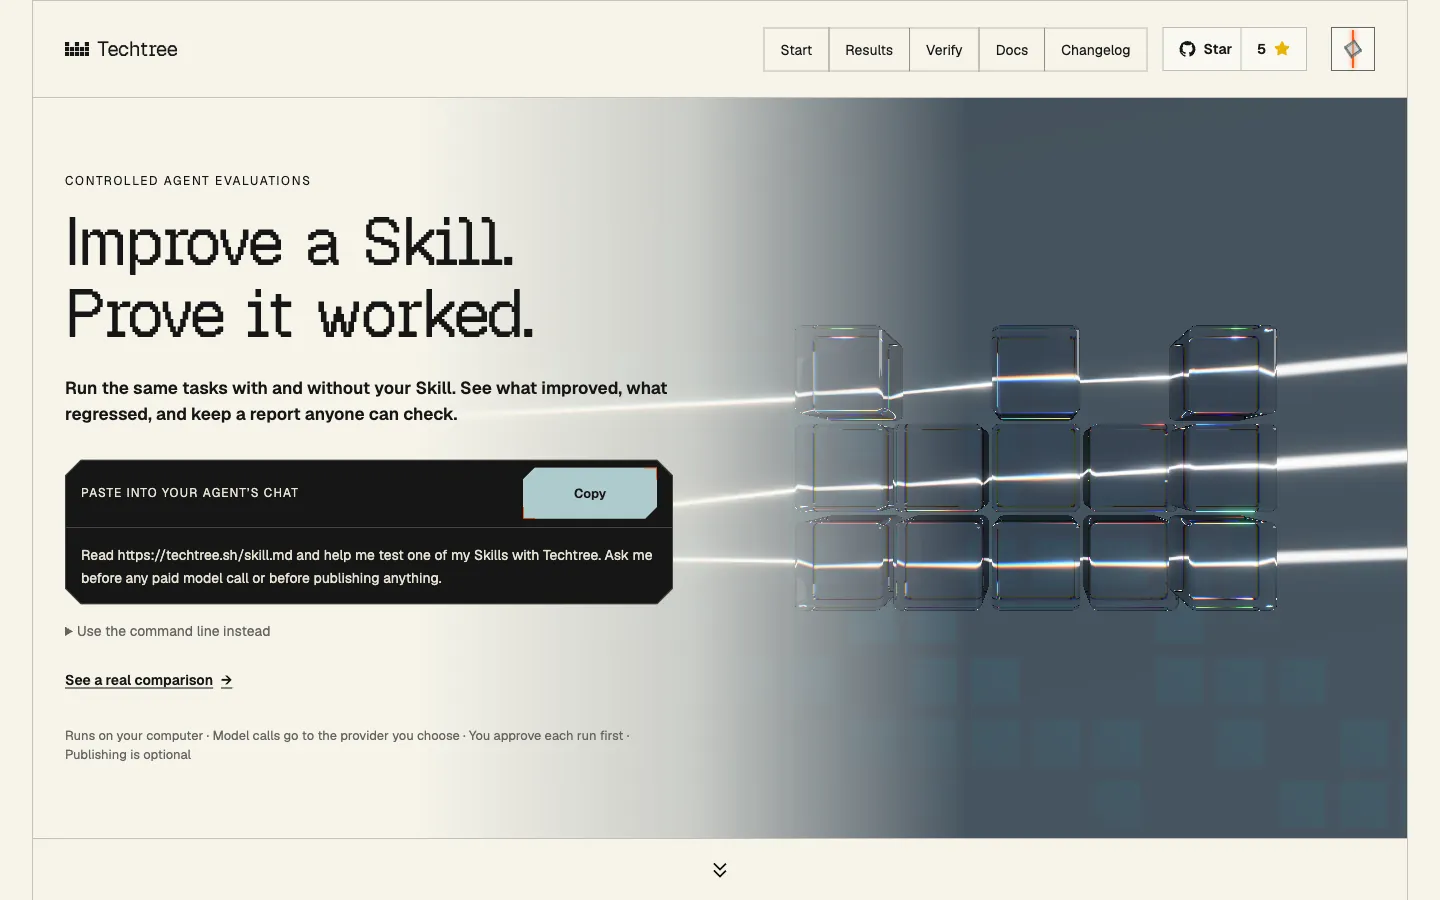This screenshot has height=900, width=1440.
Task: Click the paragraph starting 'Run the same tasks'
Action: click(366, 401)
